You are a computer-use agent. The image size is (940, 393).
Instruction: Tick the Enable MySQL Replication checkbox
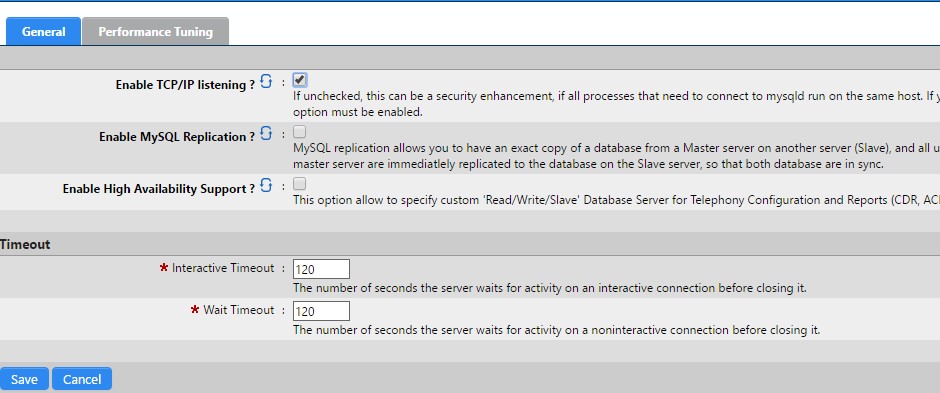click(x=300, y=131)
